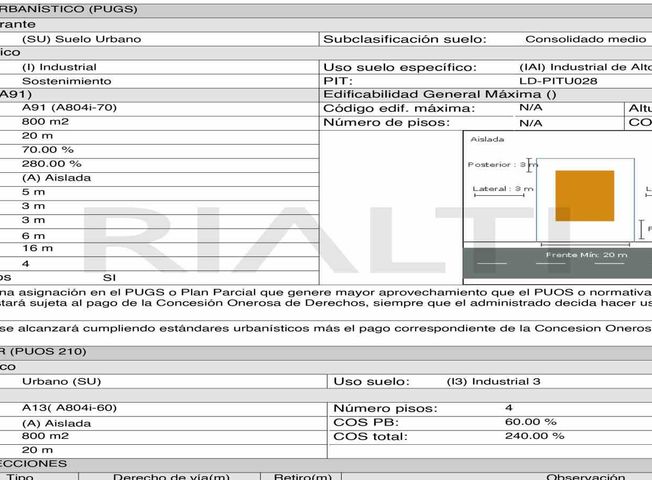Click 'Frente Mín: 20 m' diagram label
Viewport: 652px width, 480px height.
(587, 255)
